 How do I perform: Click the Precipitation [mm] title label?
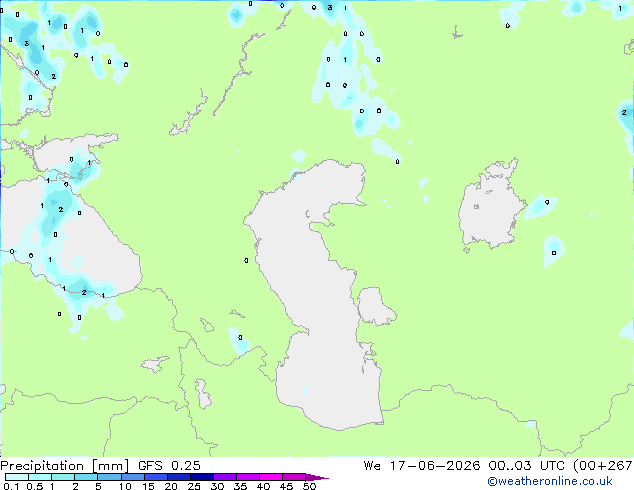pyautogui.click(x=64, y=466)
